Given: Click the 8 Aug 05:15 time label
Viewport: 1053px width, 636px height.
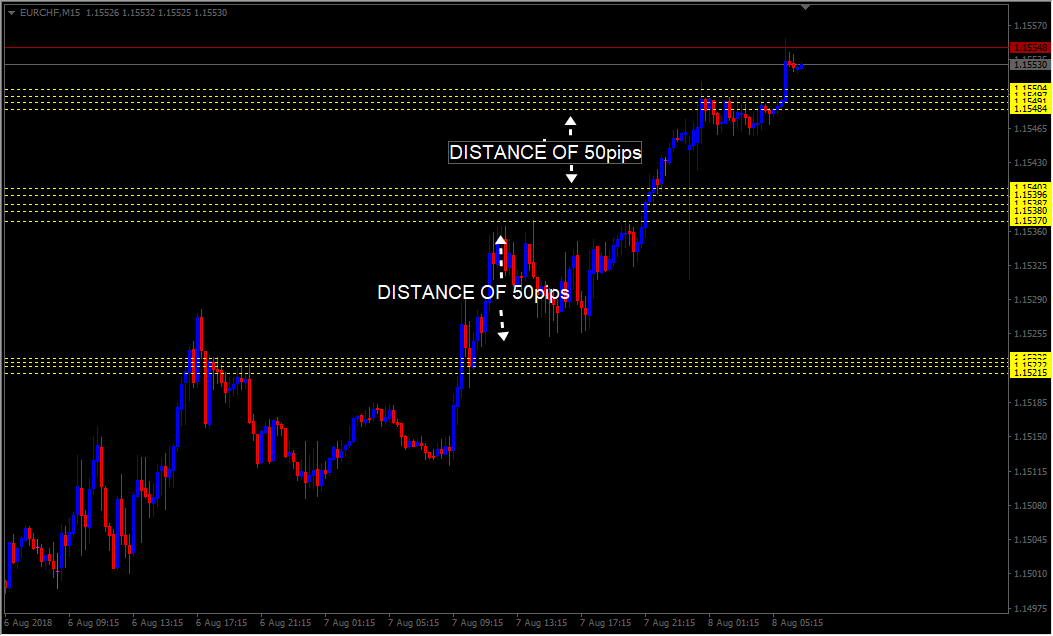Looking at the screenshot, I should click(797, 623).
